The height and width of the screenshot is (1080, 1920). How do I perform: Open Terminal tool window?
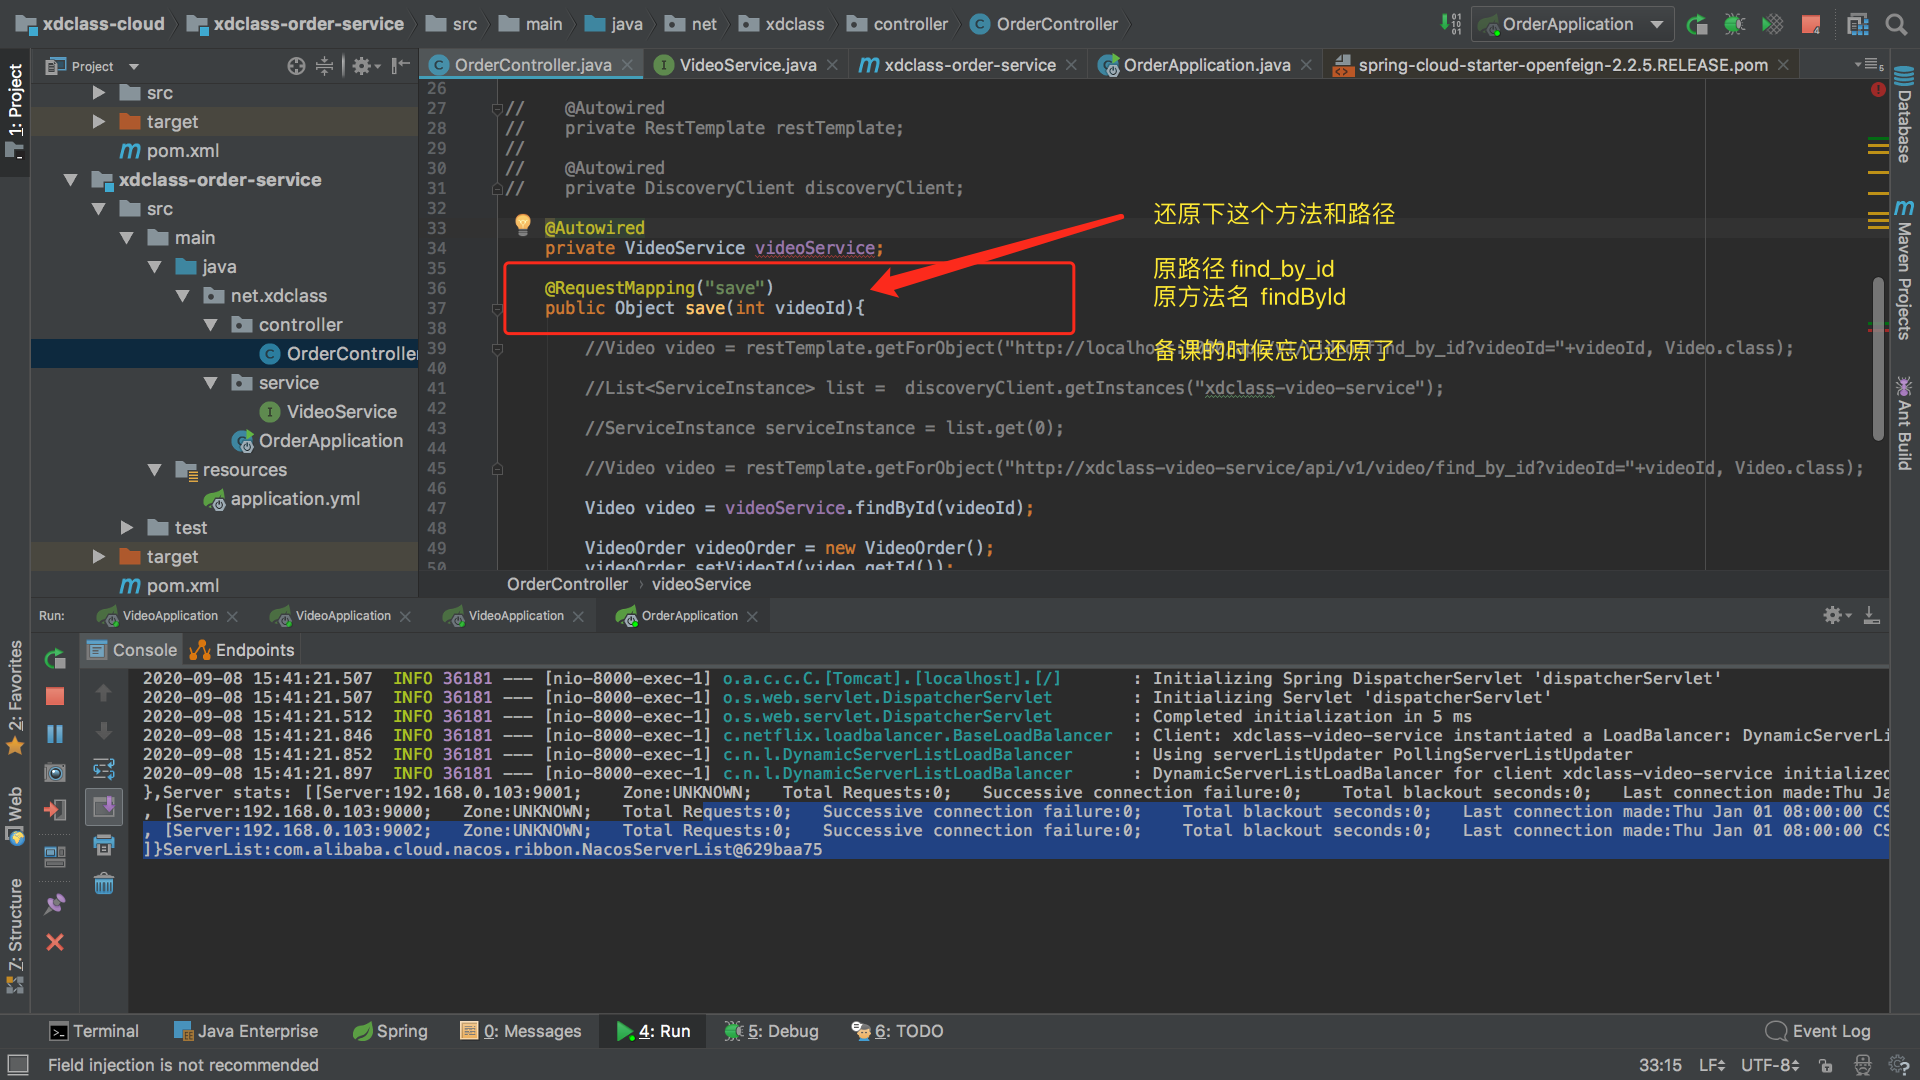coord(94,1031)
